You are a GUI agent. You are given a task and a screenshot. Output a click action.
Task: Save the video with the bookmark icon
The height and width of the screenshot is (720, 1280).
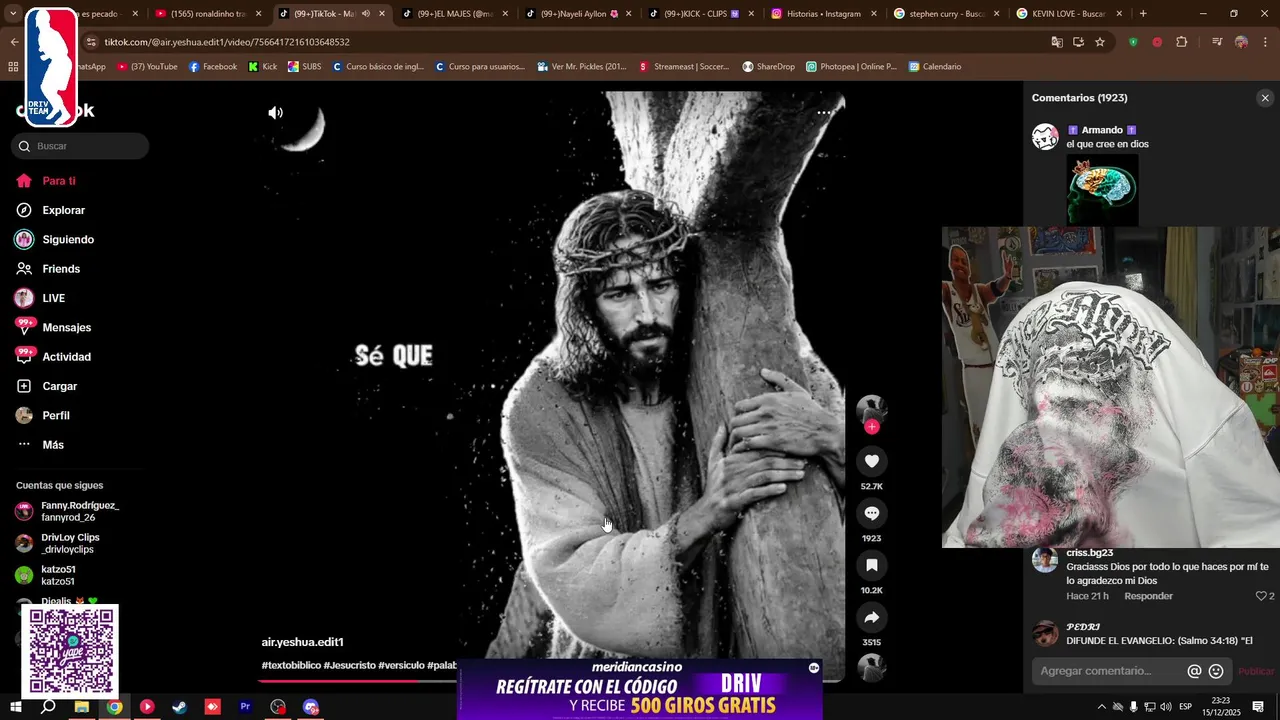tap(872, 565)
